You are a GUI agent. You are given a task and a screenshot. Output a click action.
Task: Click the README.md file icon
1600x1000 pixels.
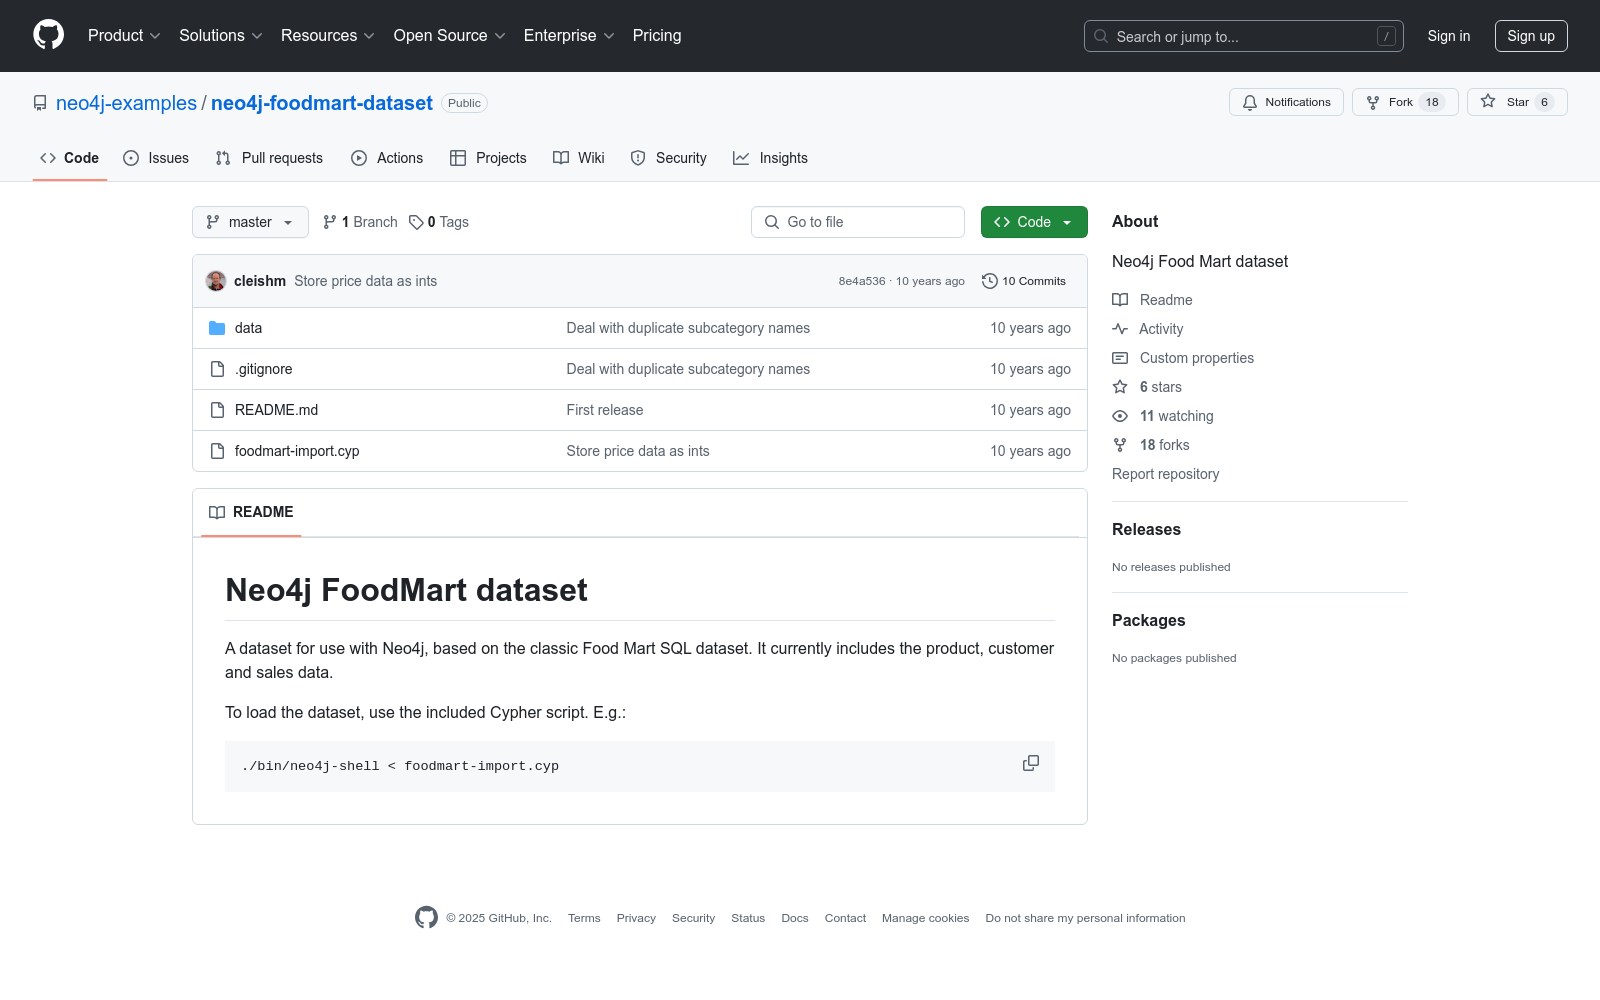217,410
